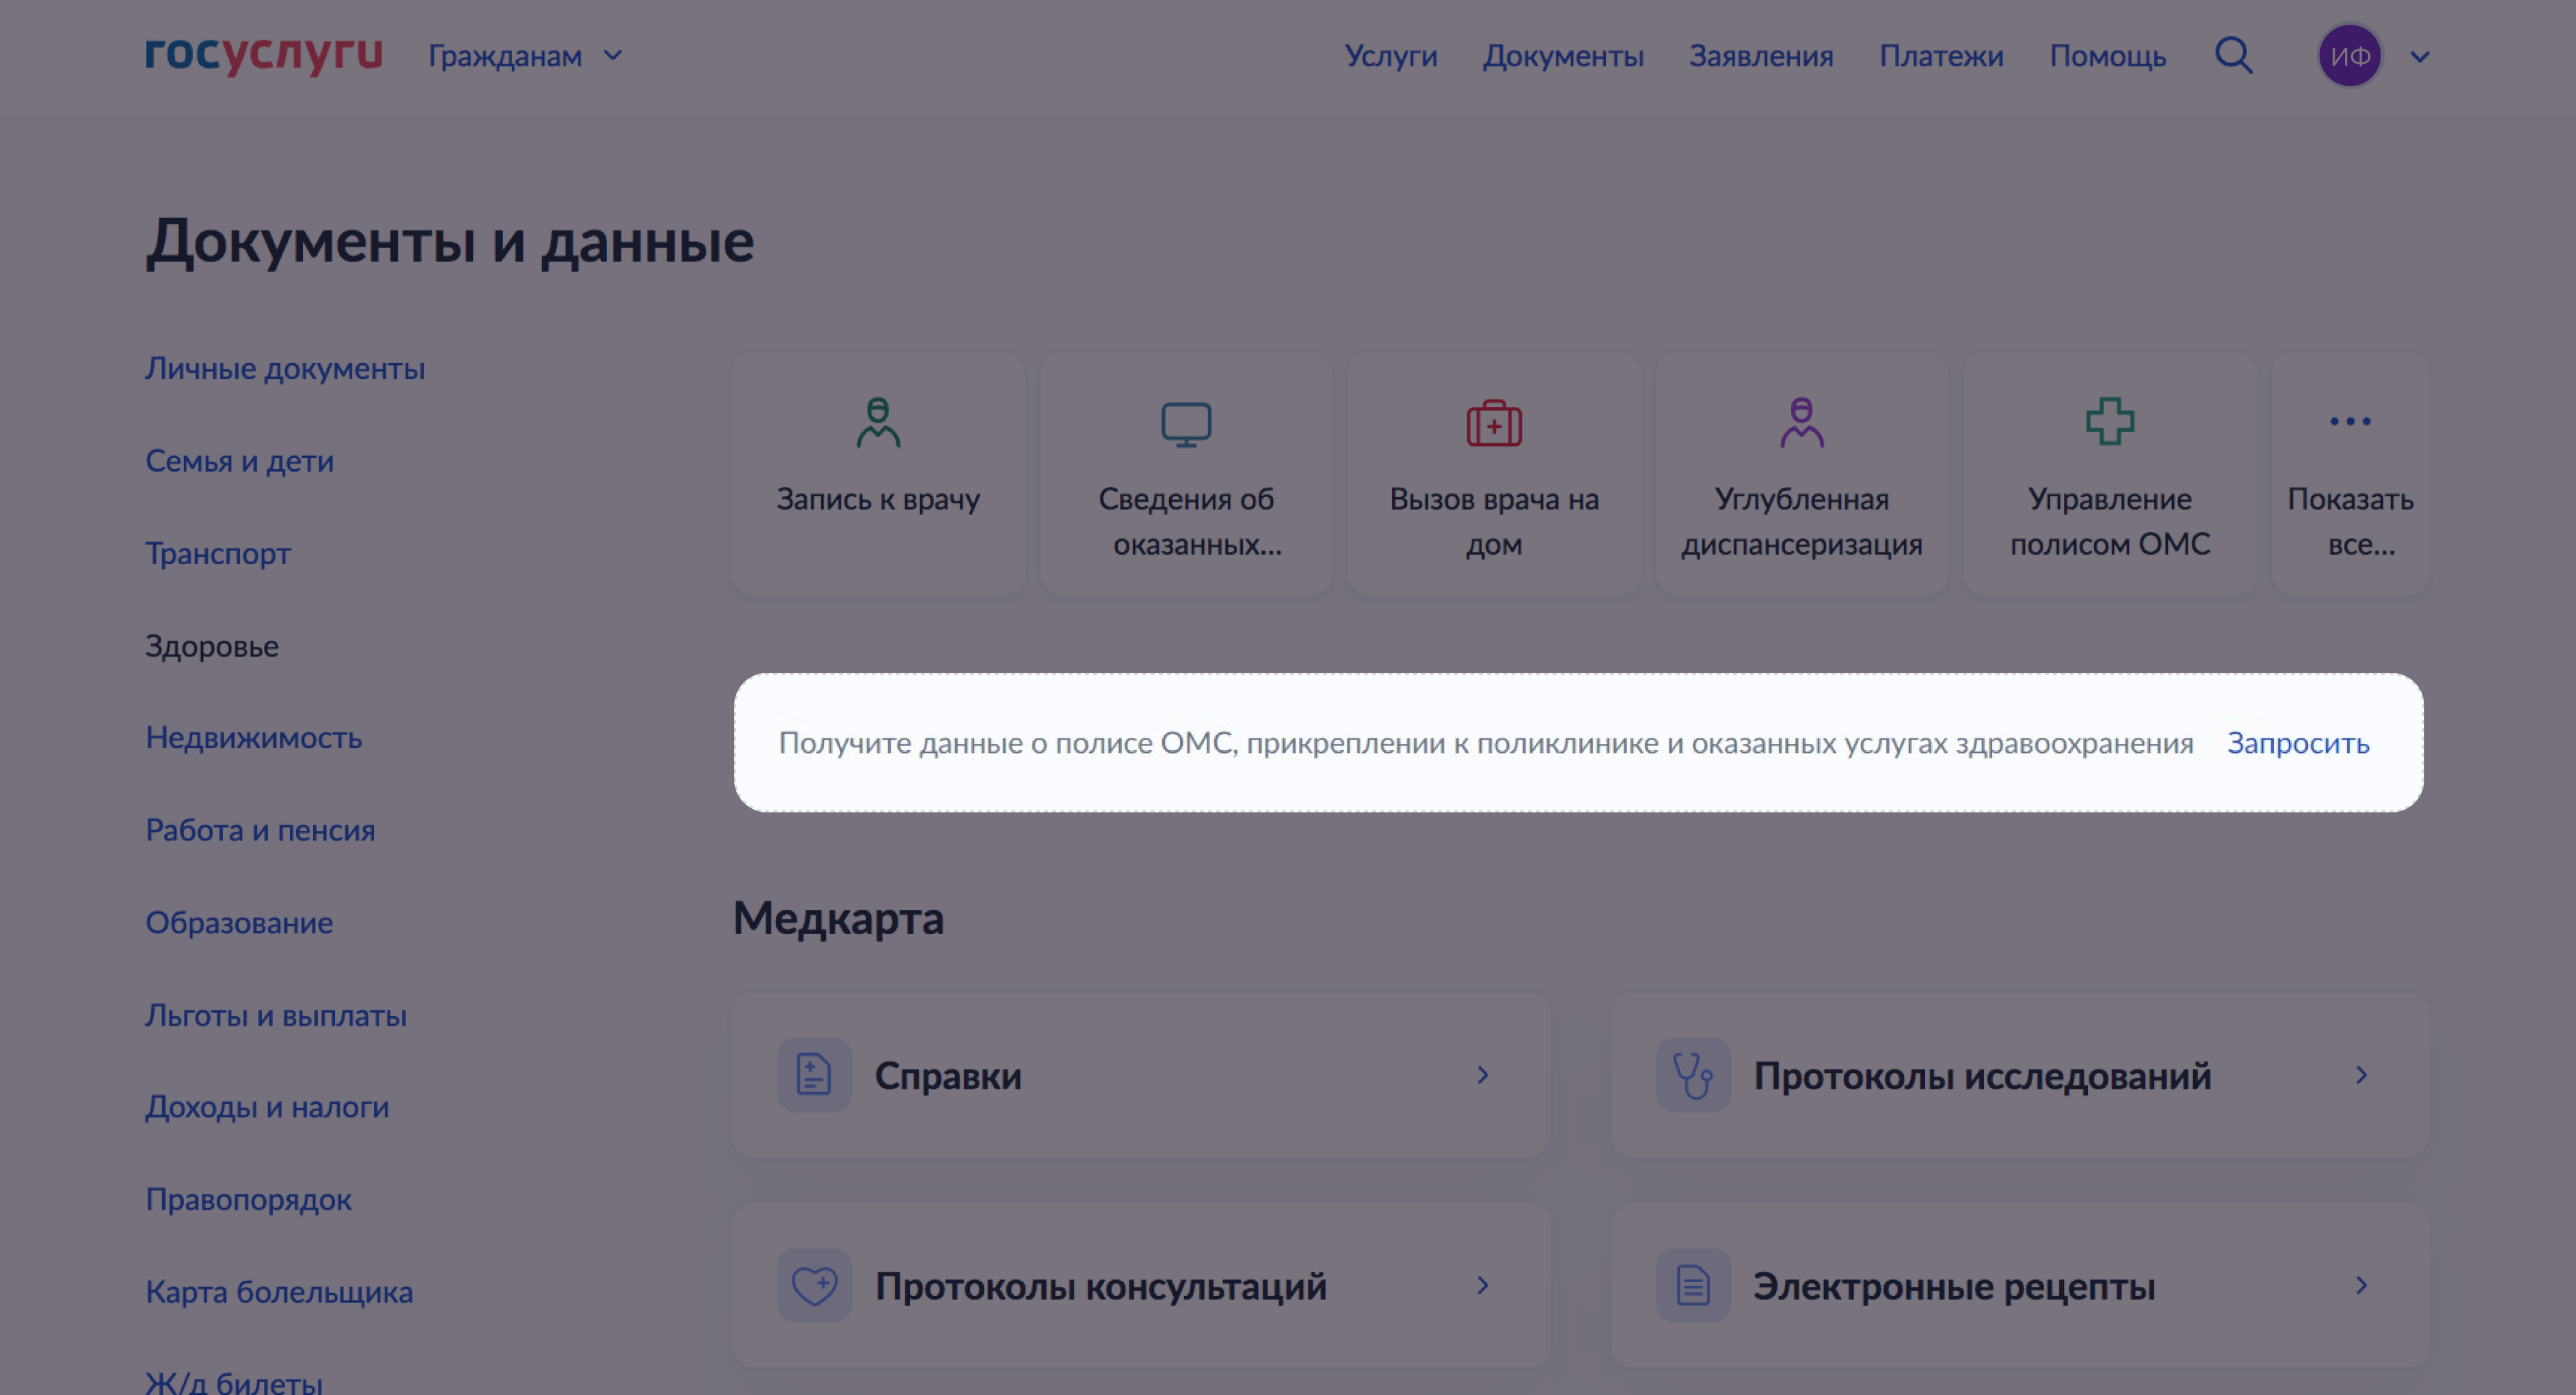Click the page icon beside Электронные рецепты
The image size is (2576, 1395).
pos(1693,1285)
